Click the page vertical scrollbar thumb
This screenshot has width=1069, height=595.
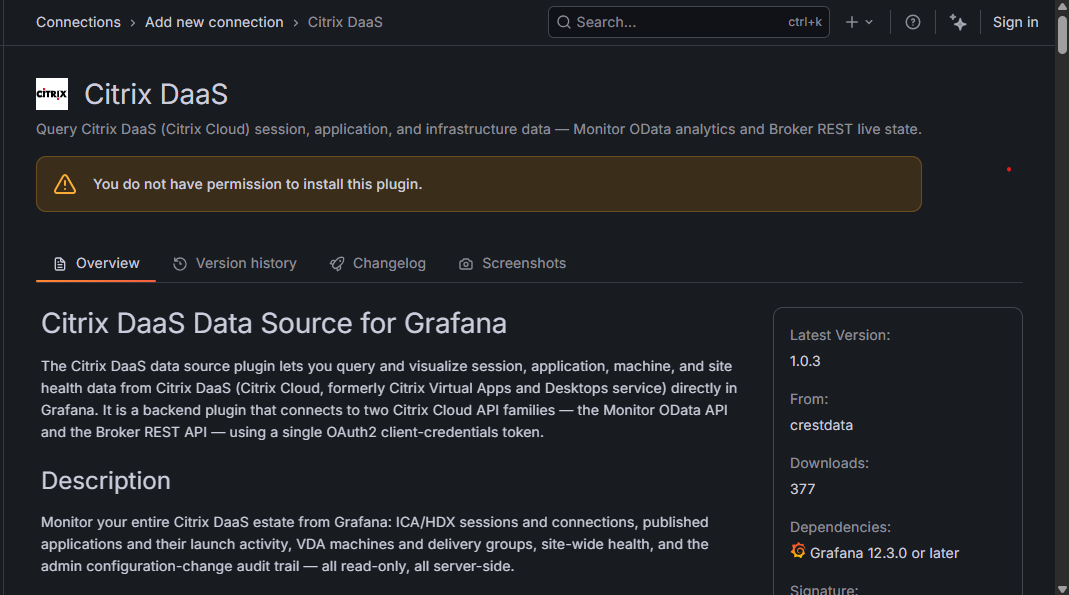coord(1062,33)
